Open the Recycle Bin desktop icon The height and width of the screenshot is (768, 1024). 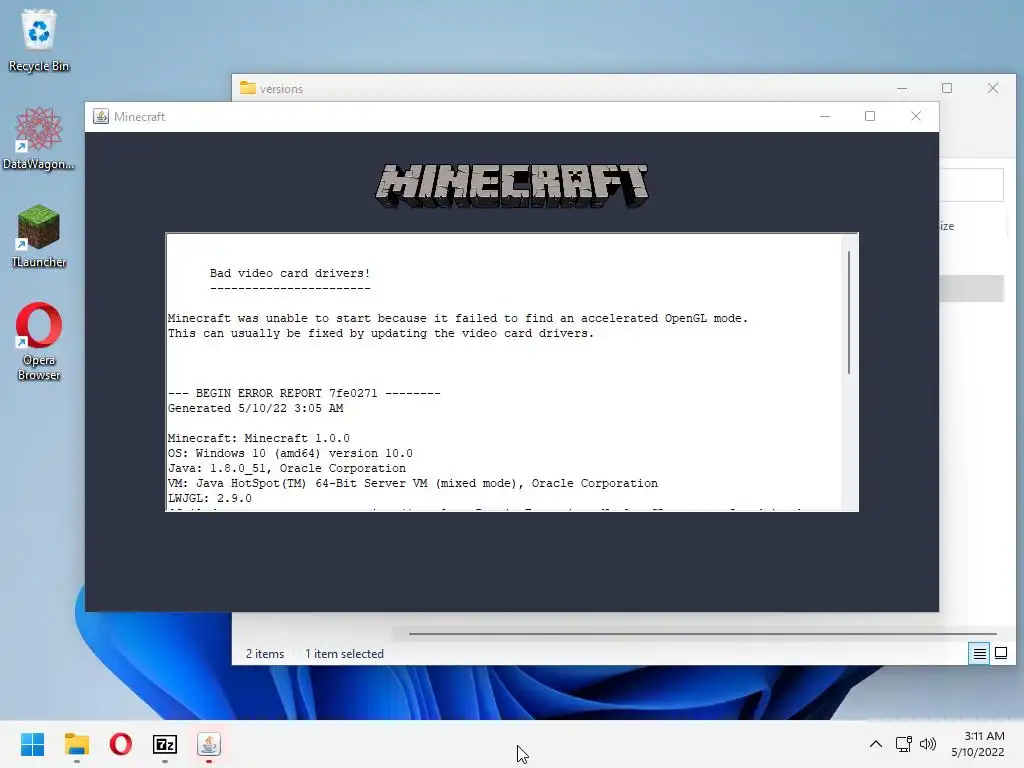click(x=39, y=40)
